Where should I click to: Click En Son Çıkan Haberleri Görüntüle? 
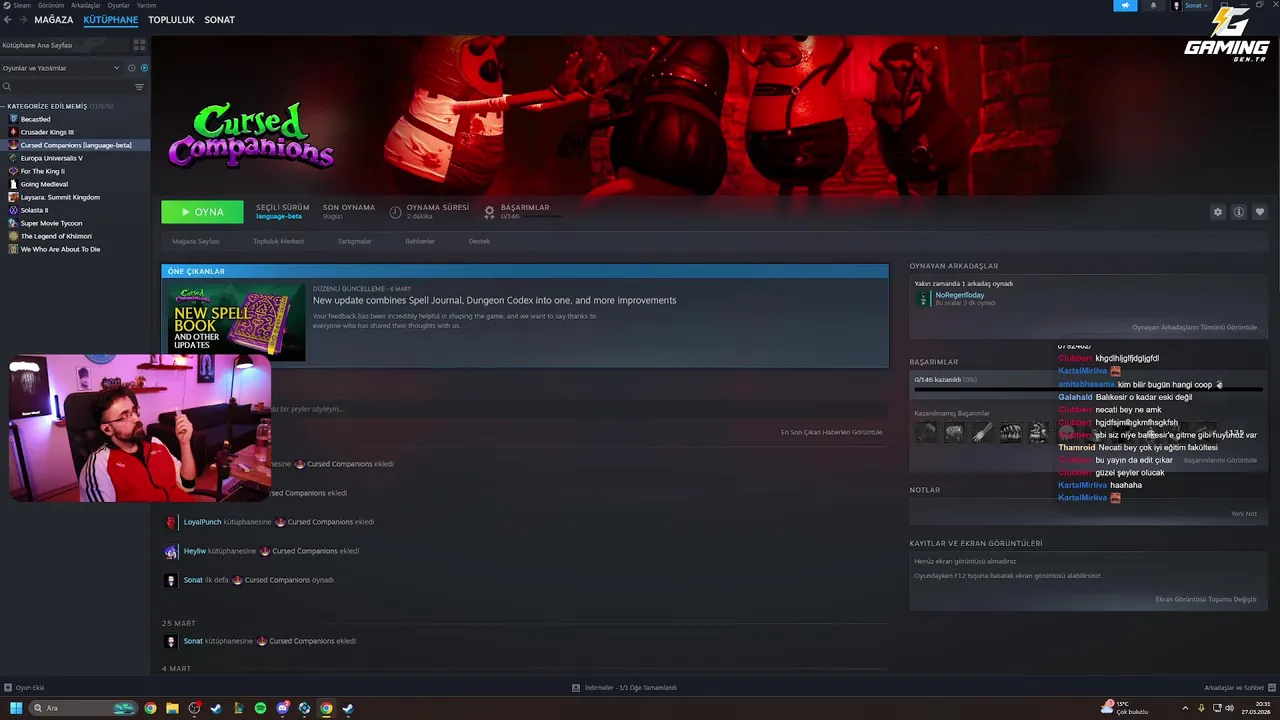pyautogui.click(x=831, y=432)
